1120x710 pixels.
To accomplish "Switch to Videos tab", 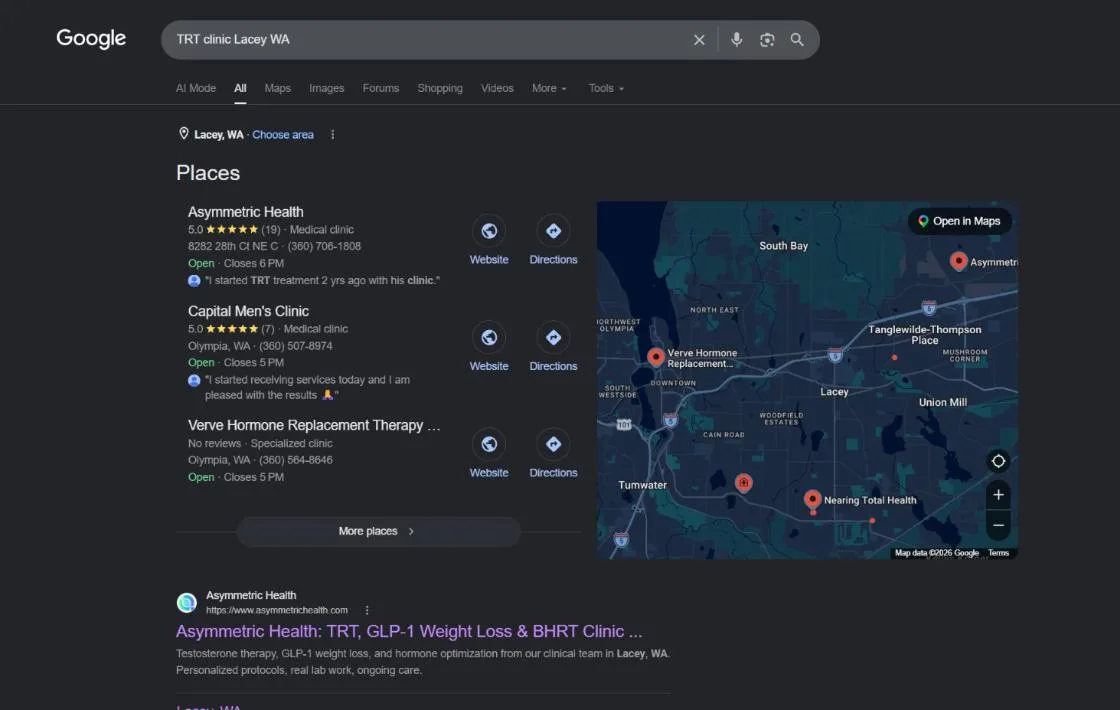I will point(497,88).
